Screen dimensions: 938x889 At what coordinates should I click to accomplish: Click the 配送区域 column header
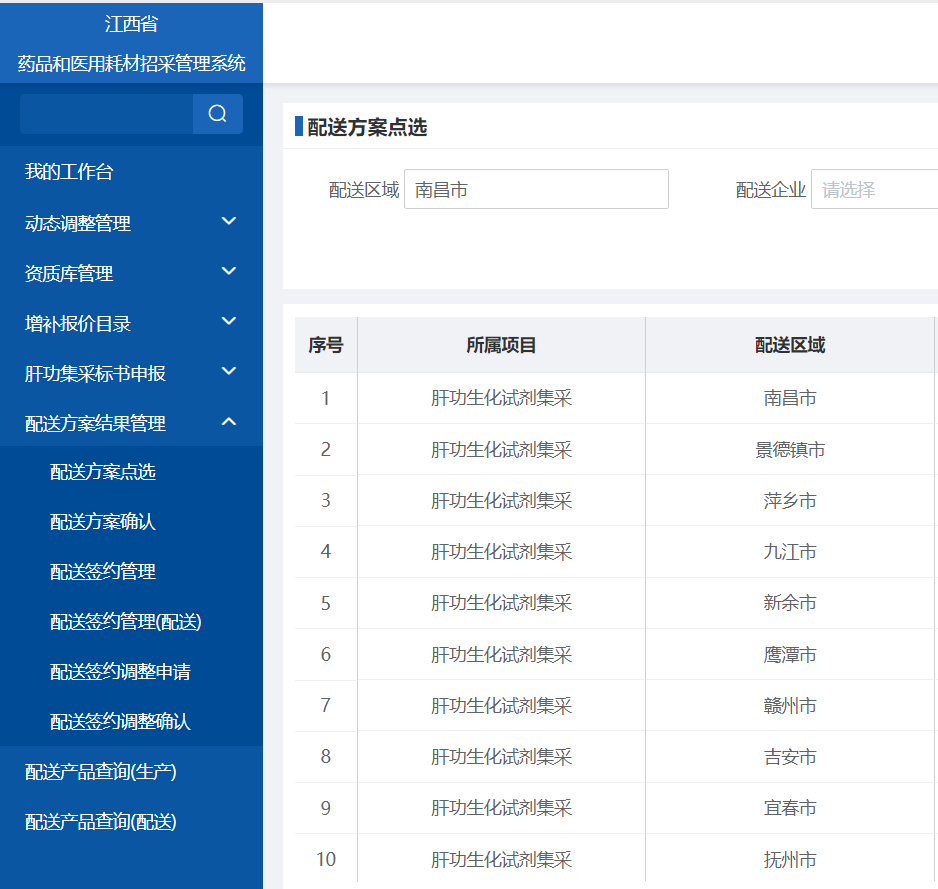[790, 345]
